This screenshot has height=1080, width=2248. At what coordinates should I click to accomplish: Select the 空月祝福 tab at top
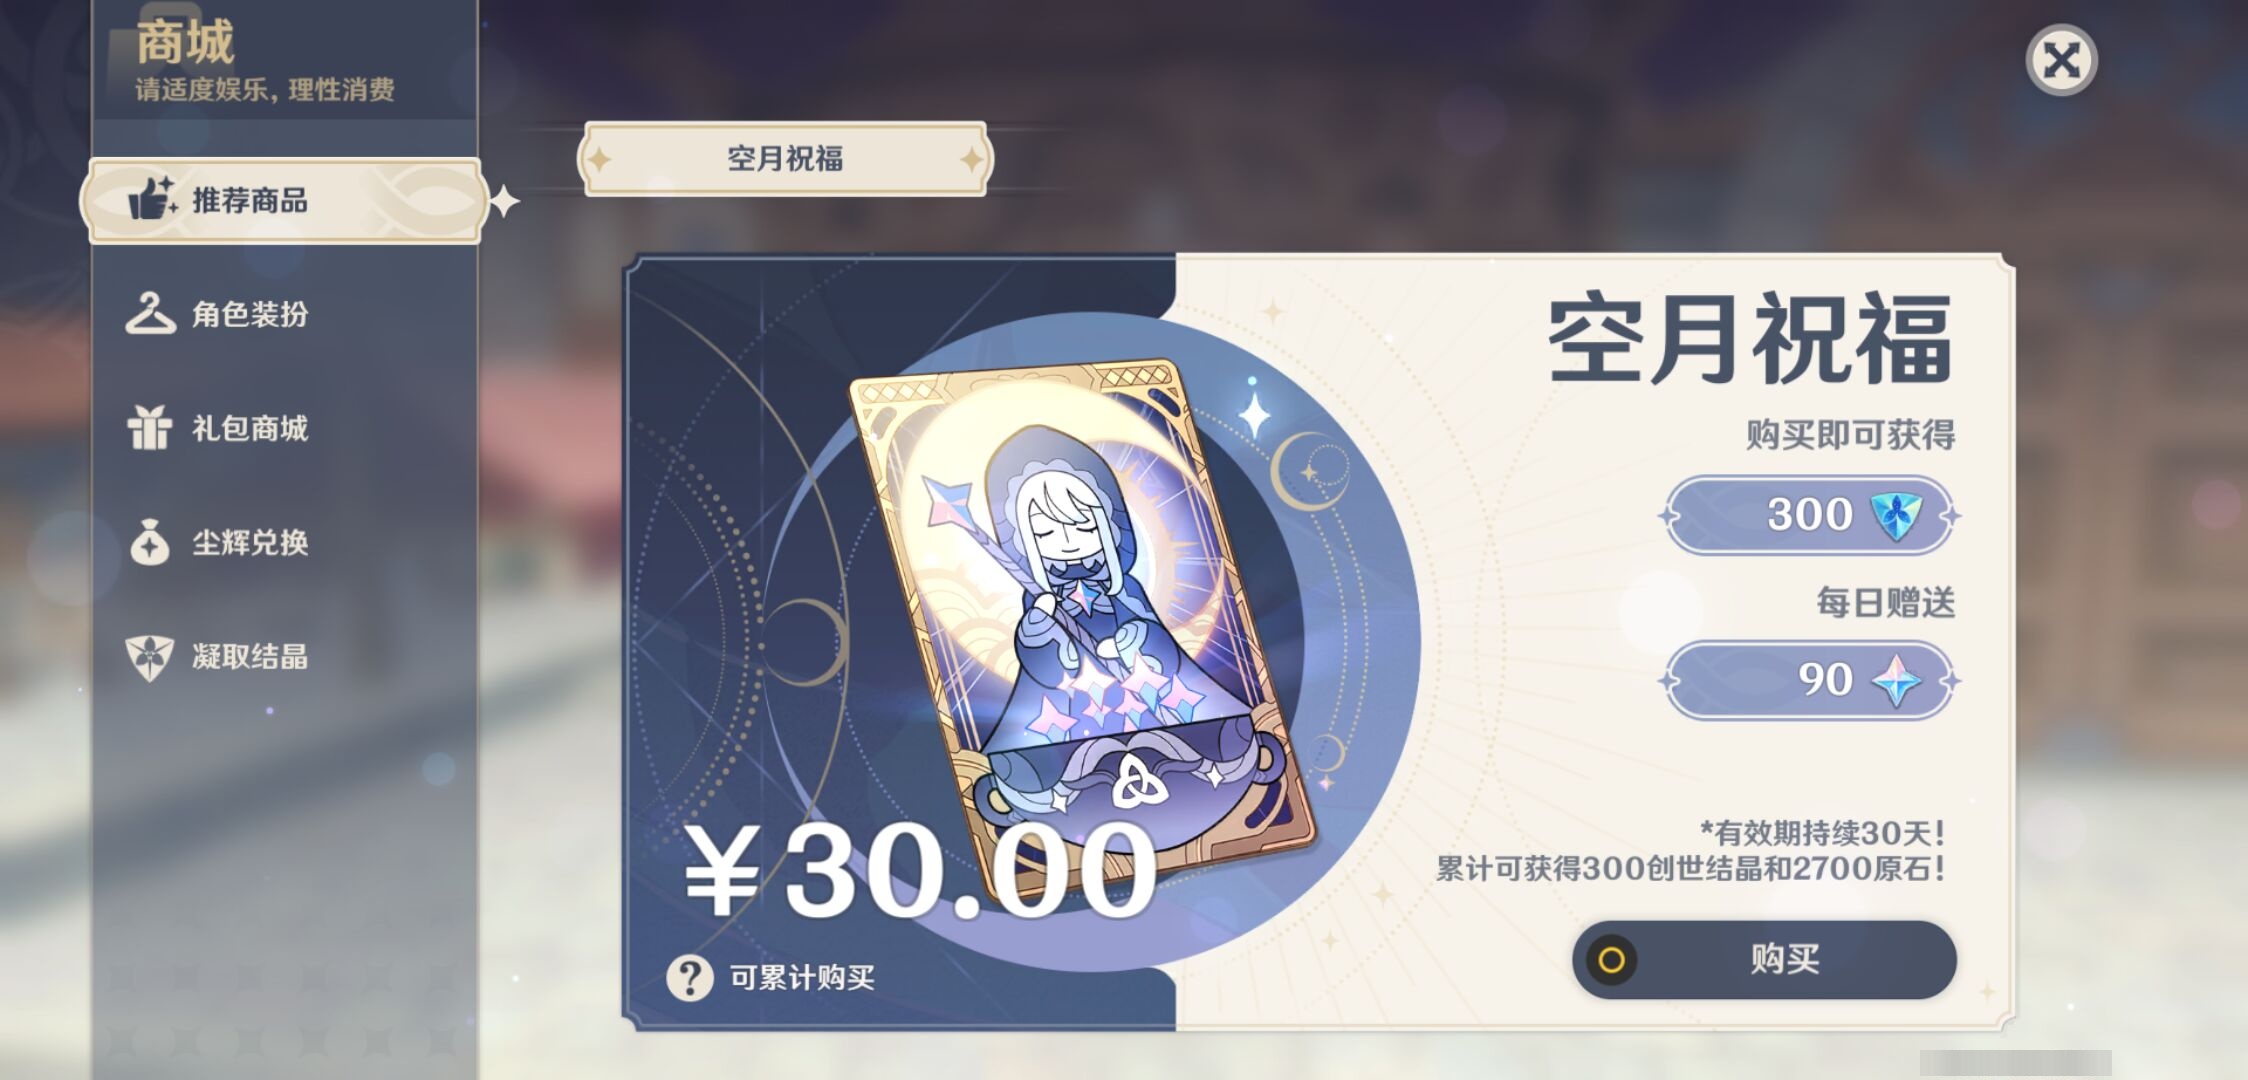coord(785,158)
